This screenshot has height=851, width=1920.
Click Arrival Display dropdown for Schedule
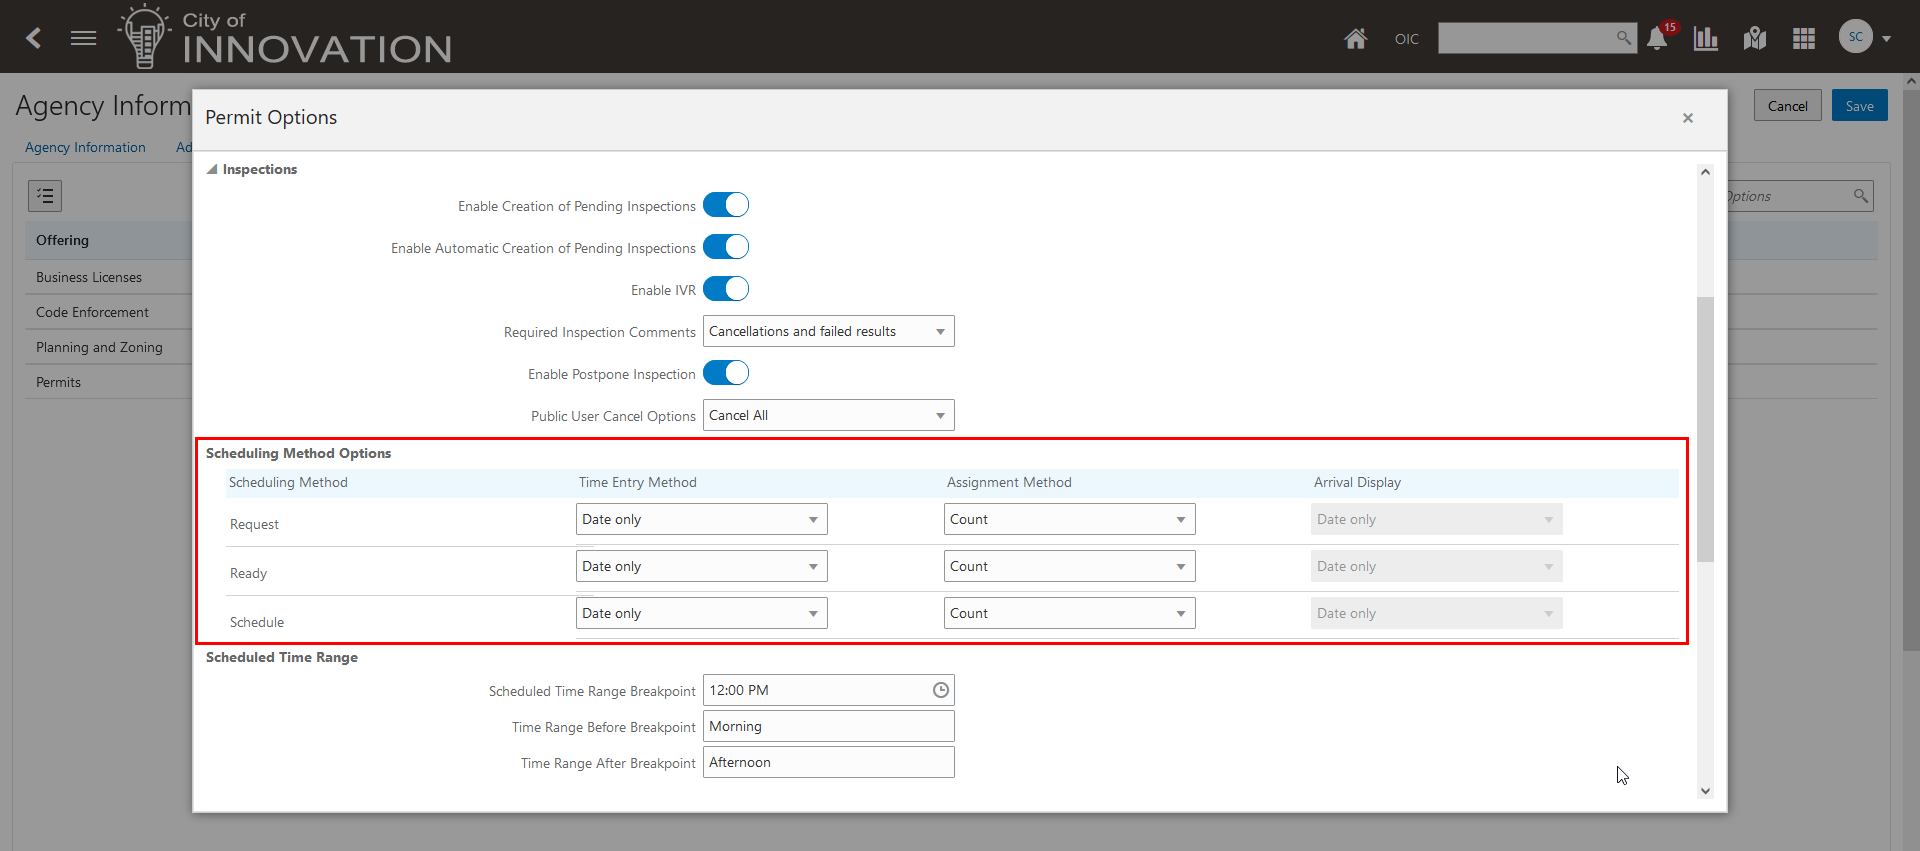(x=1436, y=613)
